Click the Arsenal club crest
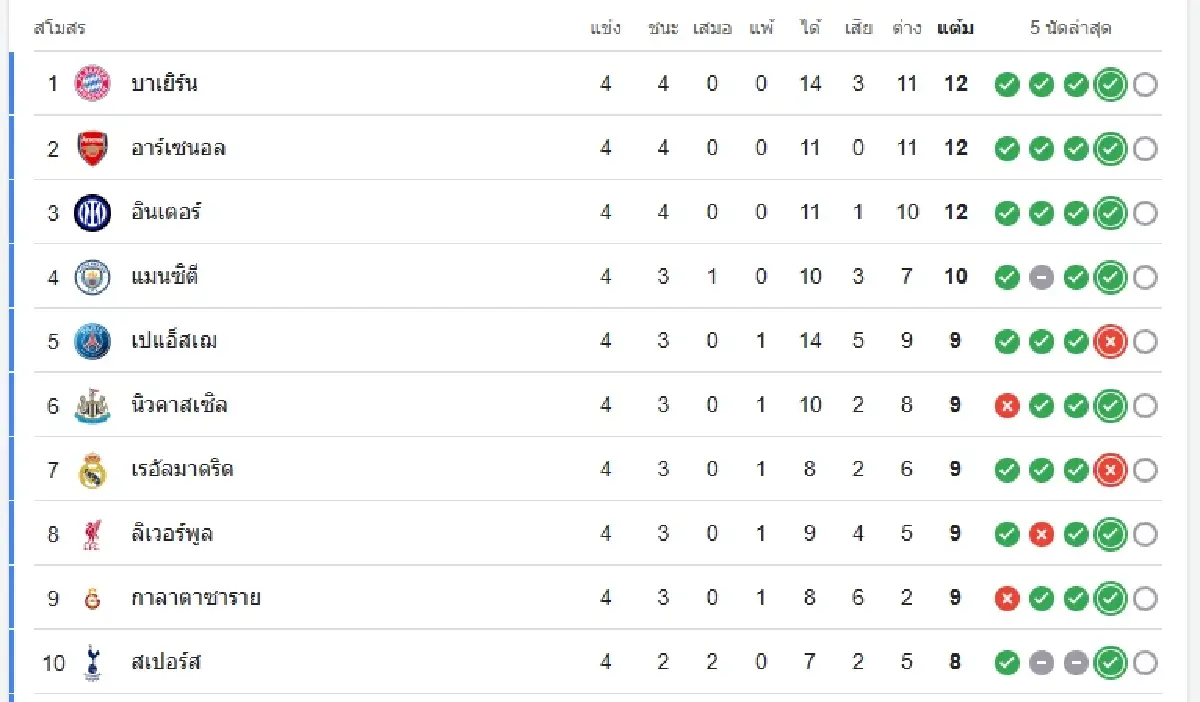 pyautogui.click(x=93, y=148)
